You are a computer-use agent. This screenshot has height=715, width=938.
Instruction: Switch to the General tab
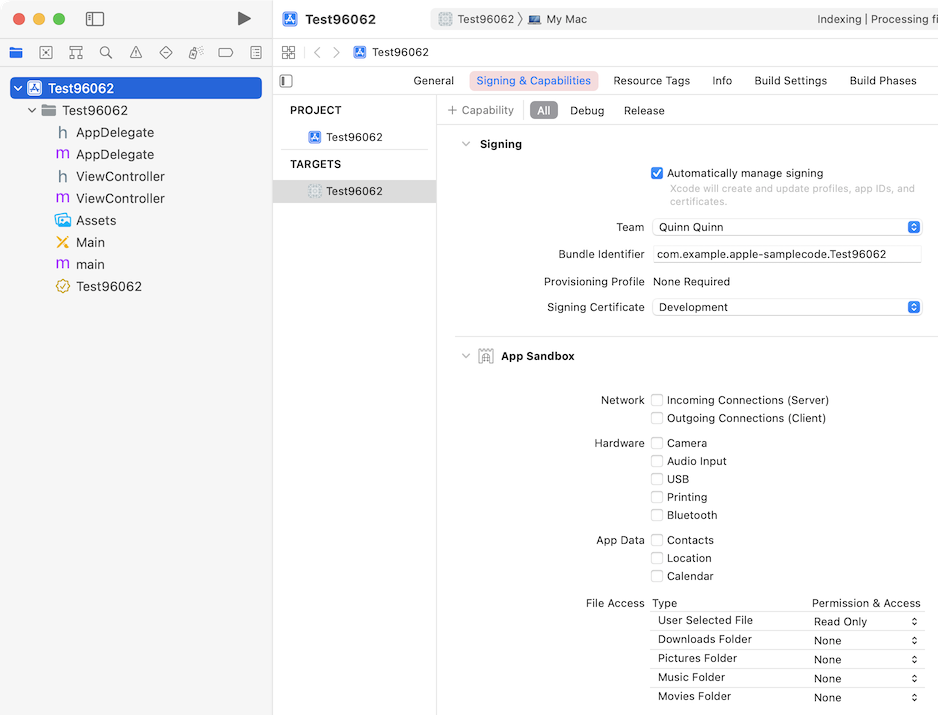(x=434, y=81)
